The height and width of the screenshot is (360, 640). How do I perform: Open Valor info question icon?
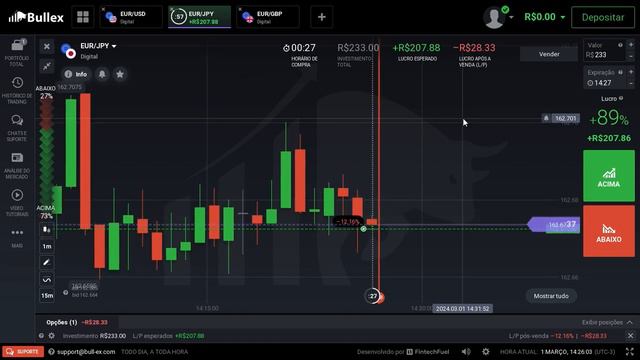pyautogui.click(x=620, y=45)
